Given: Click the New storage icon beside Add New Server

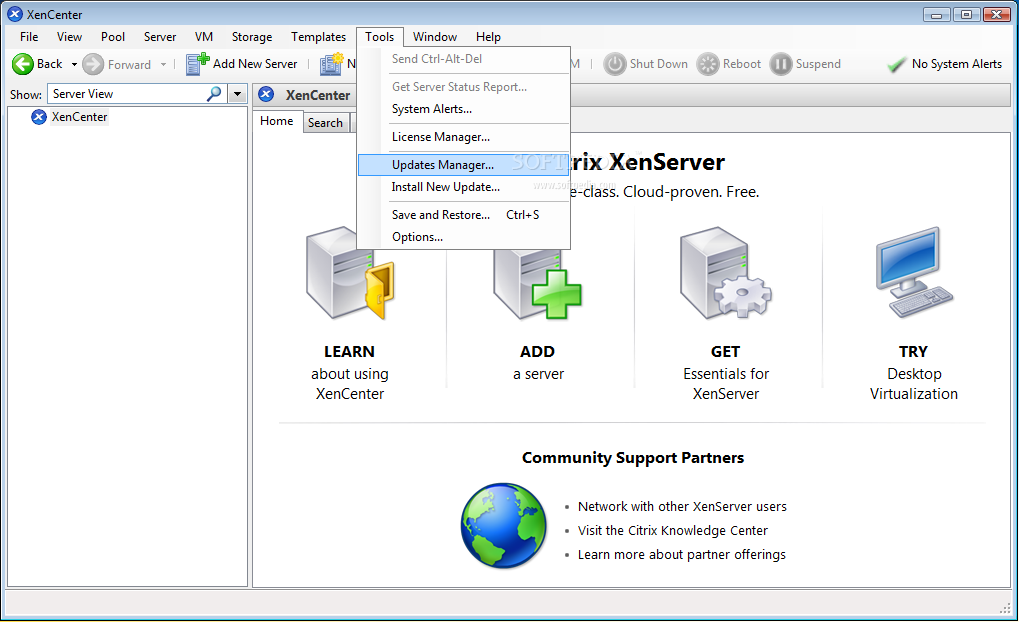Looking at the screenshot, I should [x=331, y=64].
